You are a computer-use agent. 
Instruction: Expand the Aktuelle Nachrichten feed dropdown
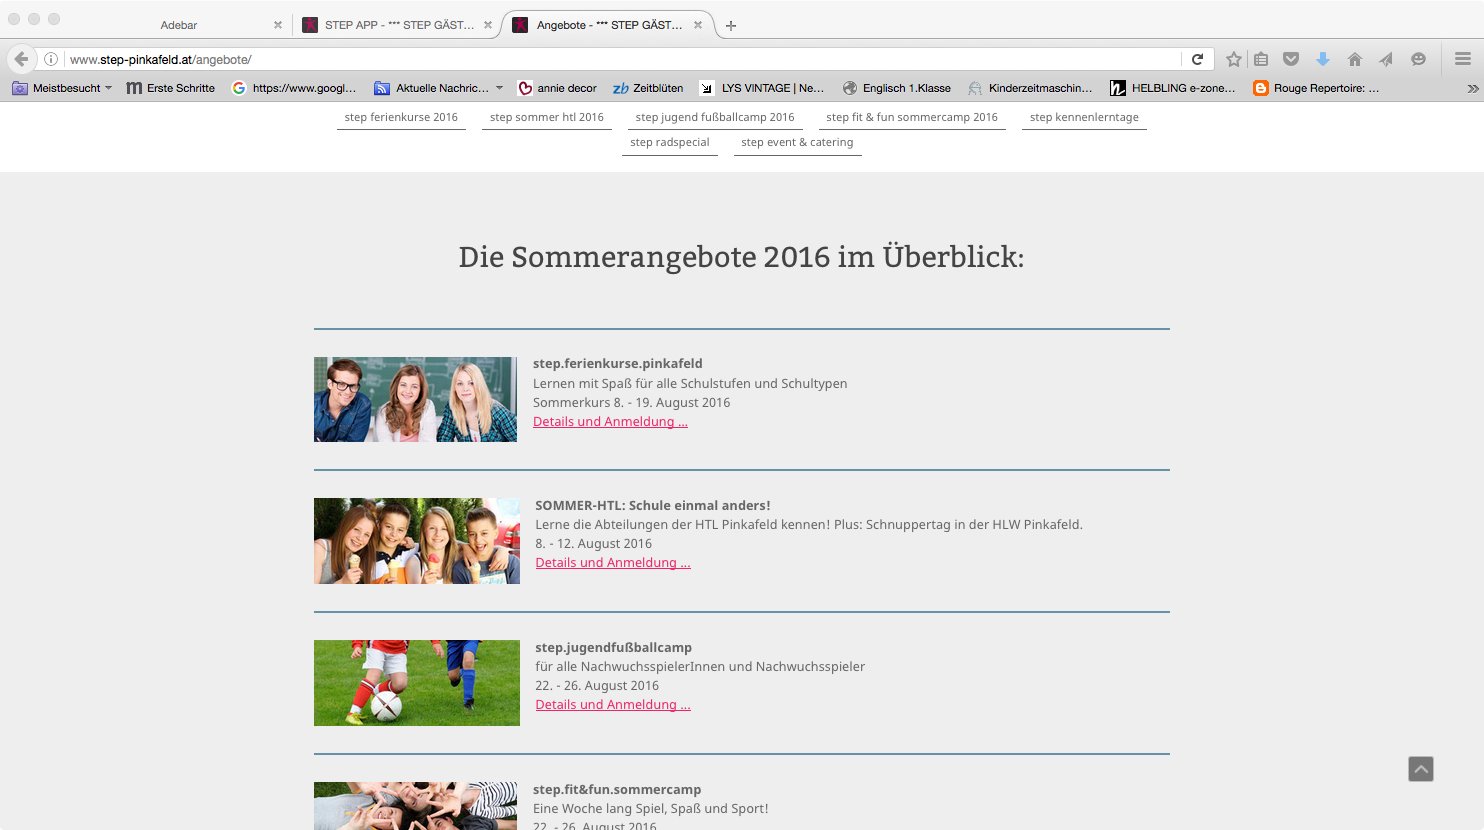[499, 88]
